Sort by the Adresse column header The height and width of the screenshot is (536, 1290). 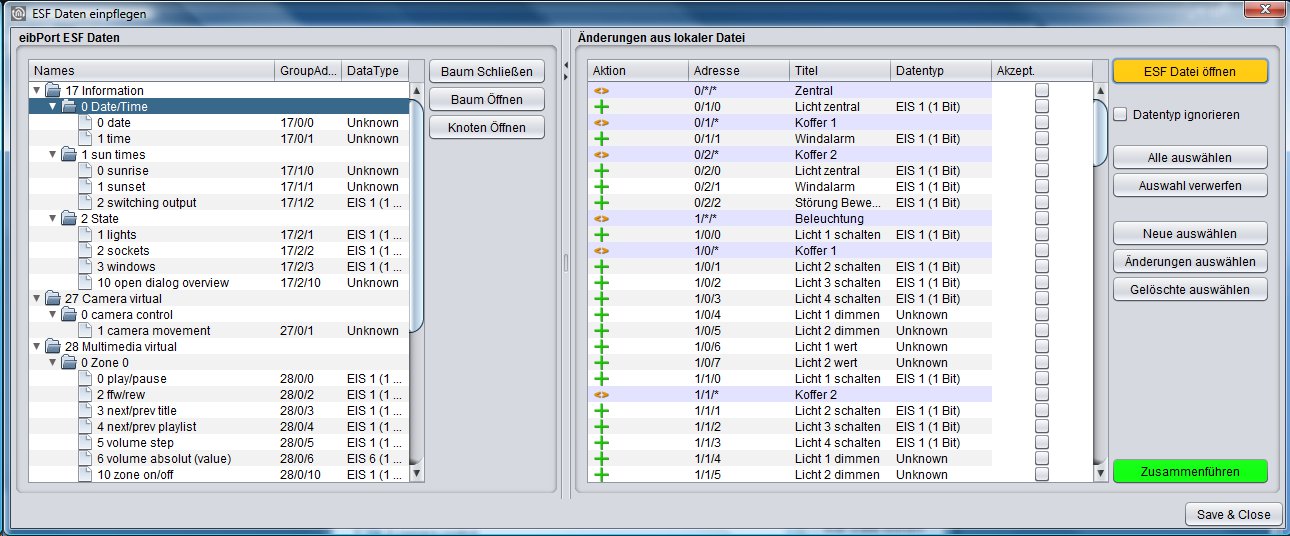coord(739,71)
